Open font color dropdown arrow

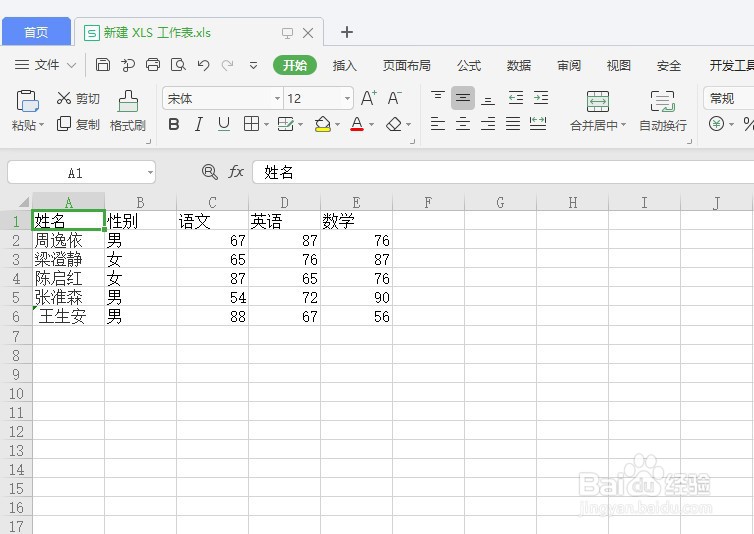[x=371, y=125]
